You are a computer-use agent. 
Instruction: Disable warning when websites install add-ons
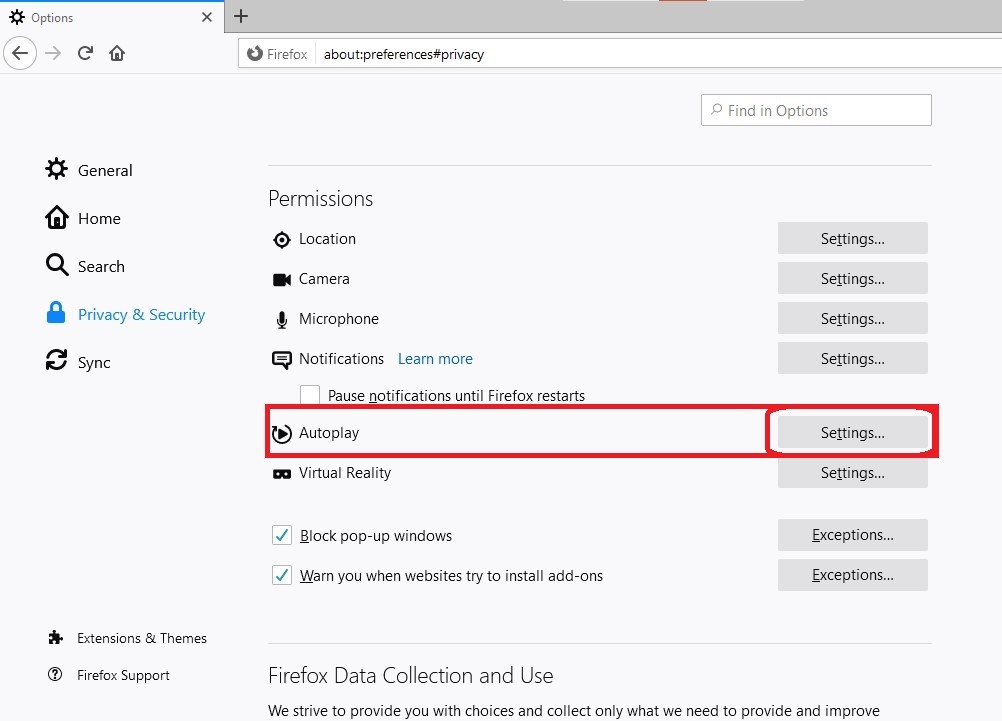281,575
